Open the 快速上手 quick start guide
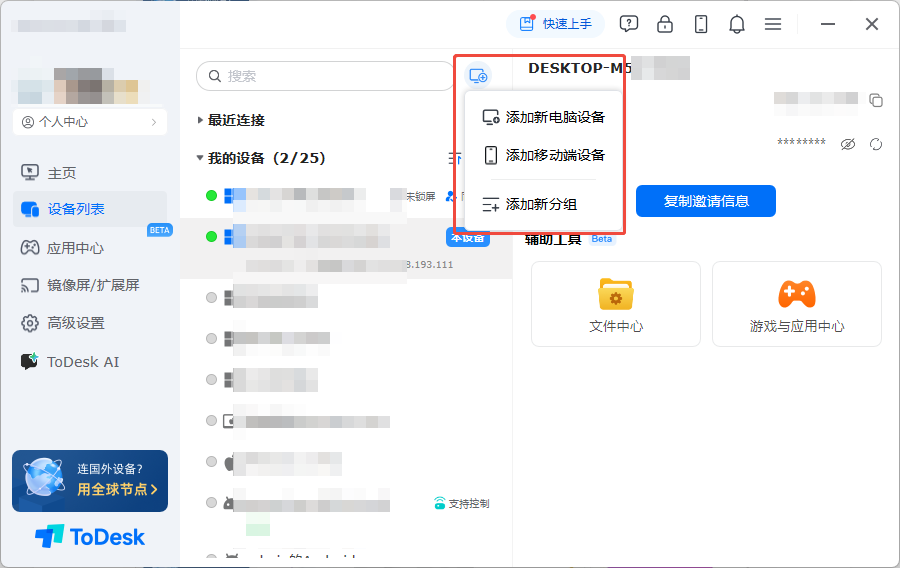Image resolution: width=900 pixels, height=568 pixels. click(555, 24)
